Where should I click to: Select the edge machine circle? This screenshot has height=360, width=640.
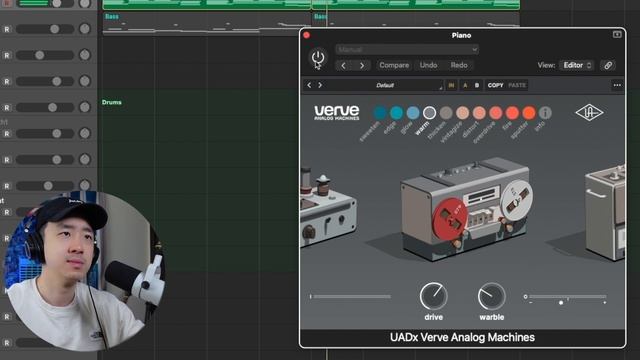(396, 113)
